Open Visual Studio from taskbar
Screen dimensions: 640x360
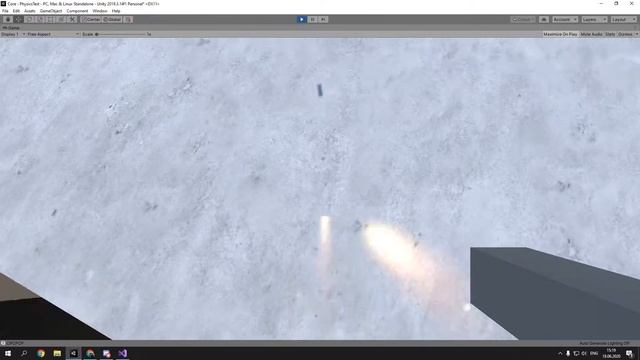(x=123, y=353)
